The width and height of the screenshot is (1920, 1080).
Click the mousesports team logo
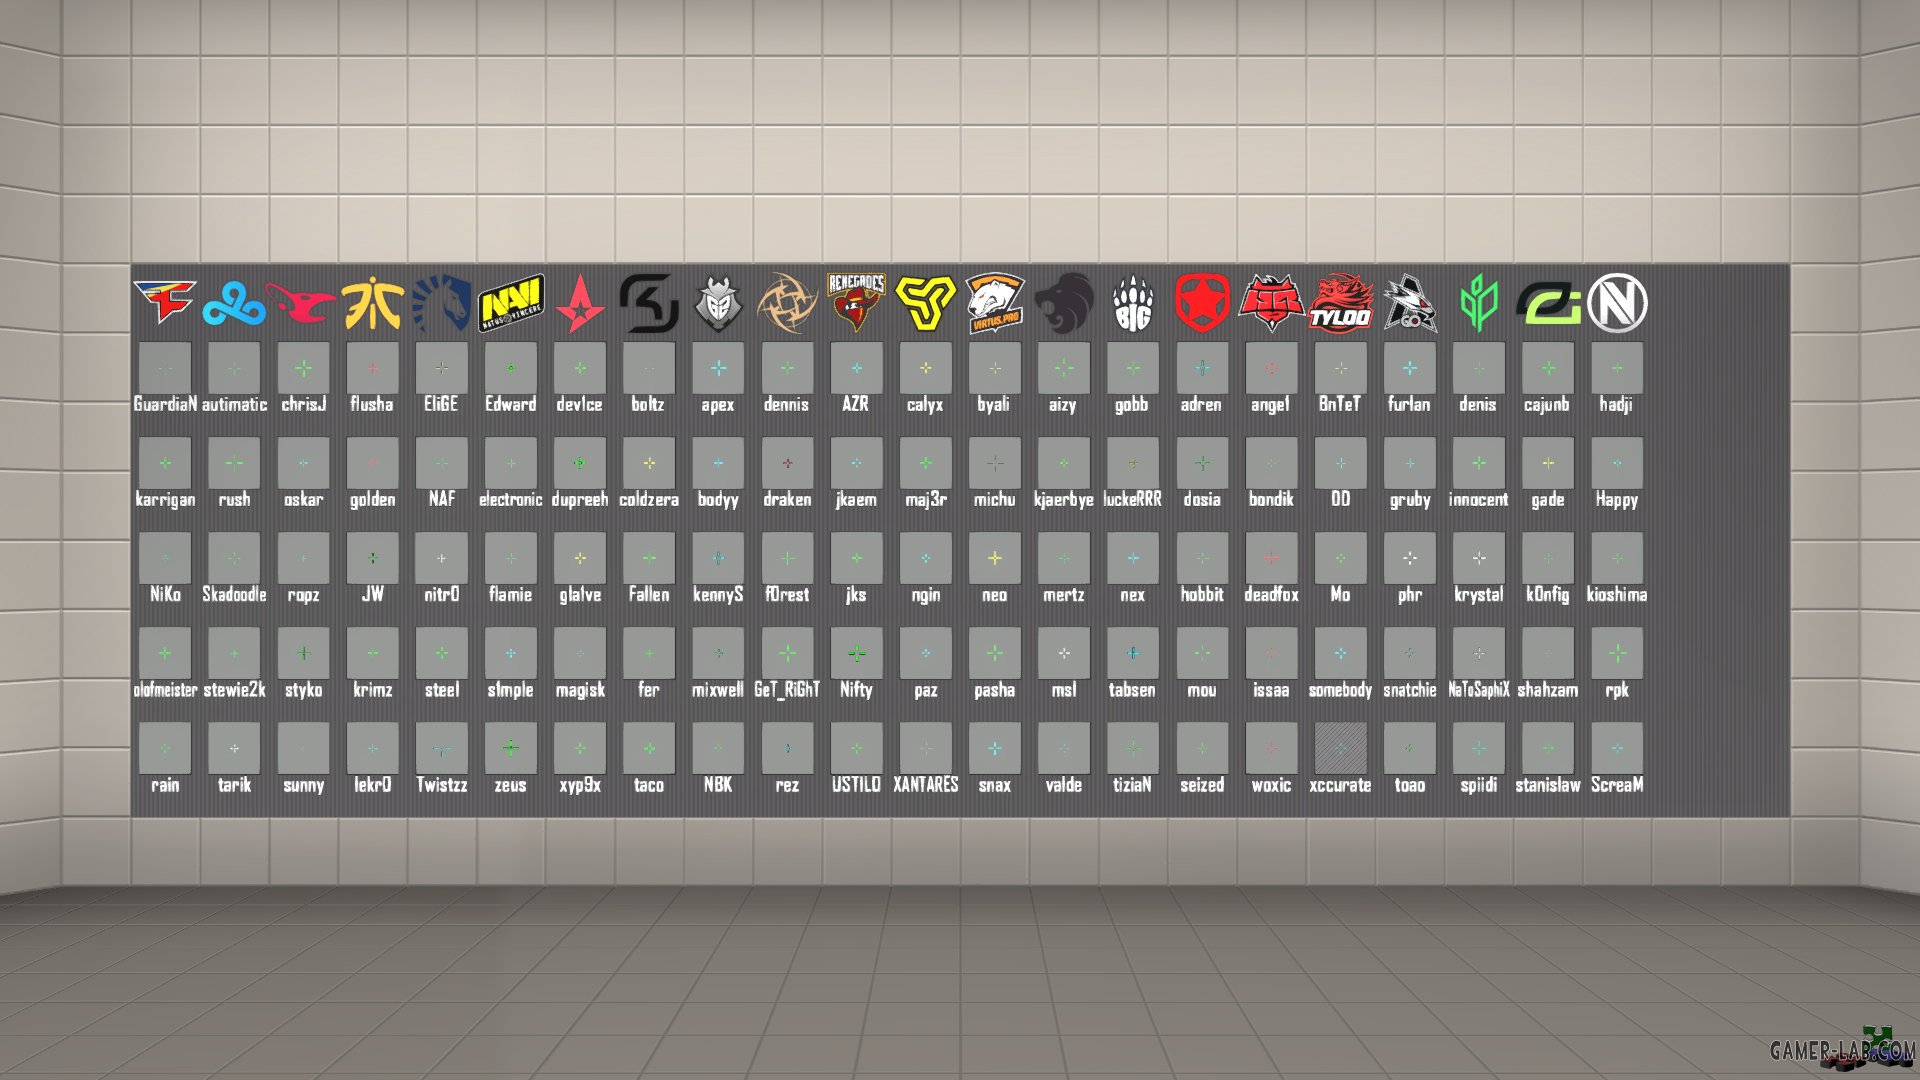click(x=303, y=304)
